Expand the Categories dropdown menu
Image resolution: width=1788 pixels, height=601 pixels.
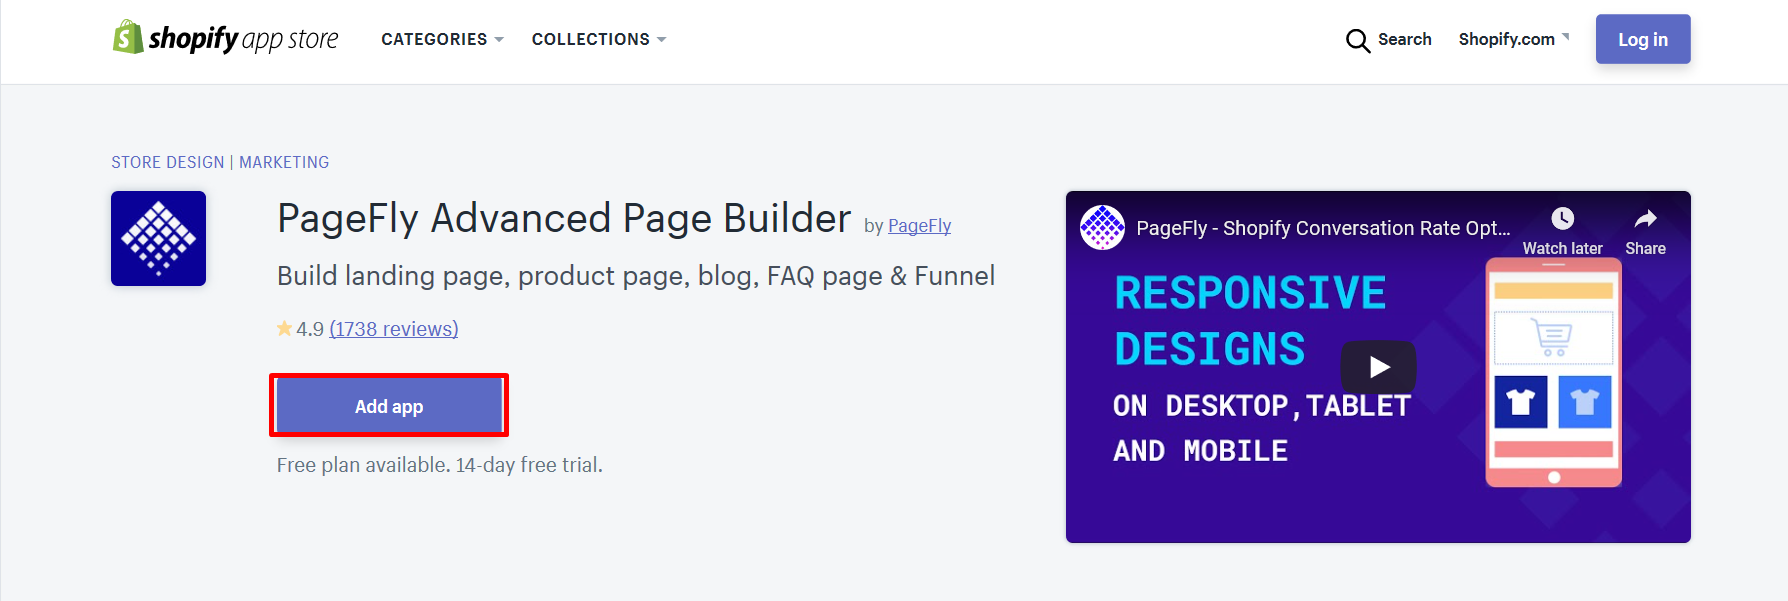pyautogui.click(x=442, y=39)
